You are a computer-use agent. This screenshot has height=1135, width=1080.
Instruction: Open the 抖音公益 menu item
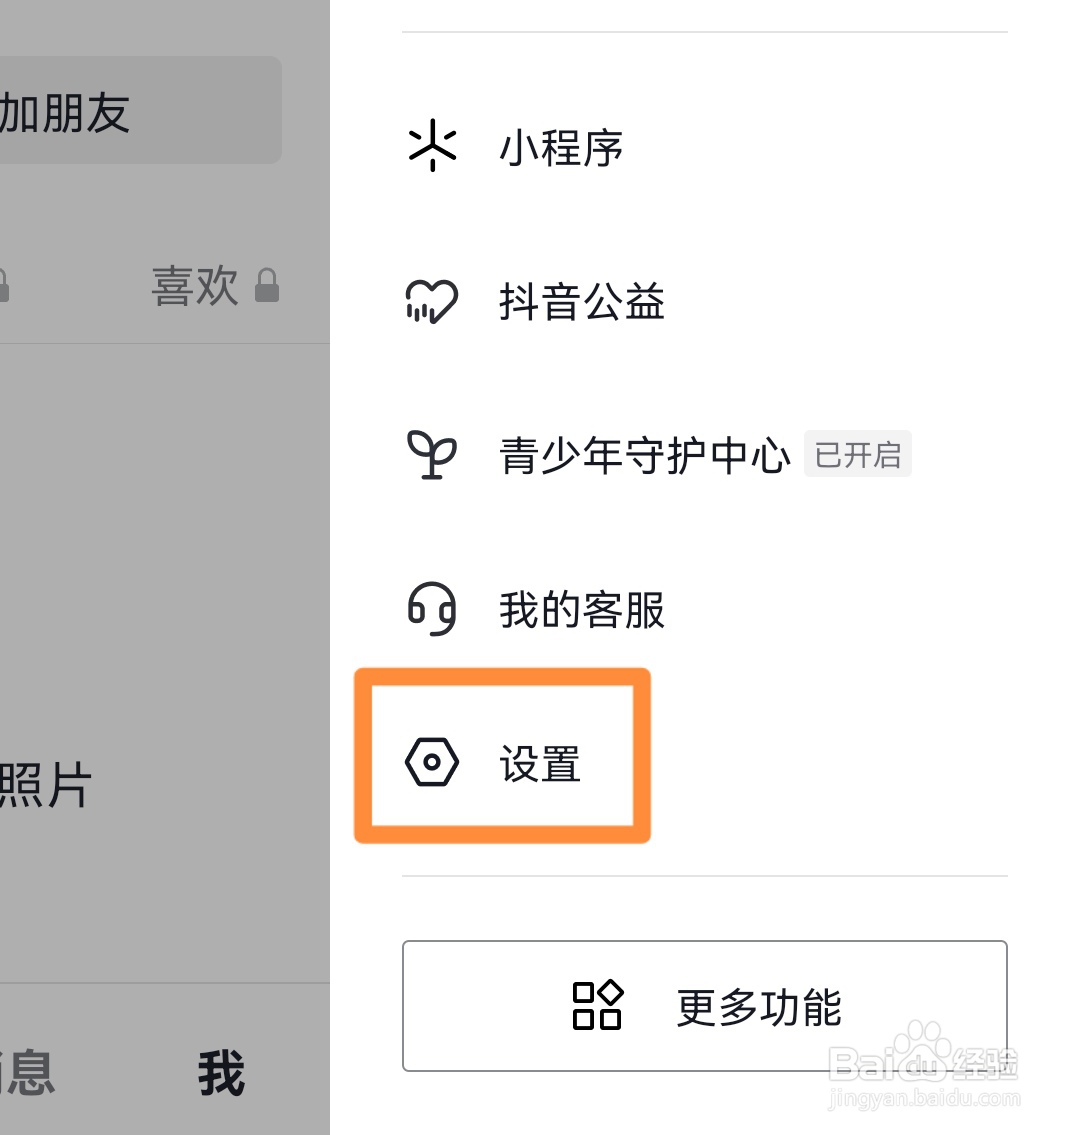582,302
